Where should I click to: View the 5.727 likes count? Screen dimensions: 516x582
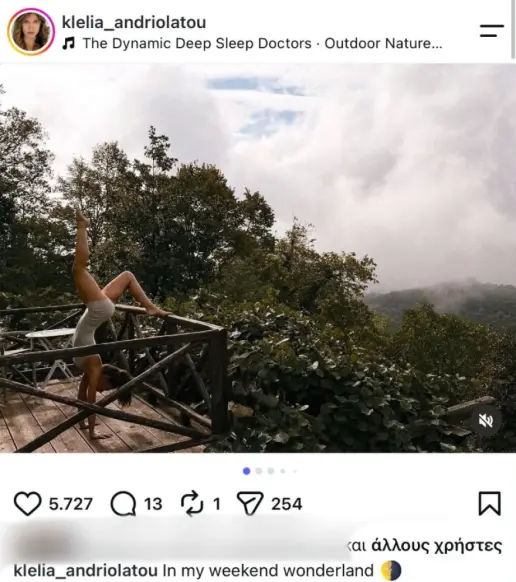(71, 504)
